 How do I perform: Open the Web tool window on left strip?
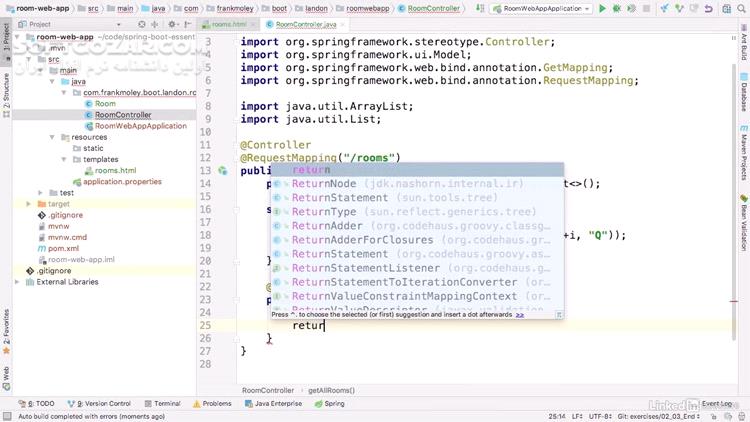(x=6, y=378)
